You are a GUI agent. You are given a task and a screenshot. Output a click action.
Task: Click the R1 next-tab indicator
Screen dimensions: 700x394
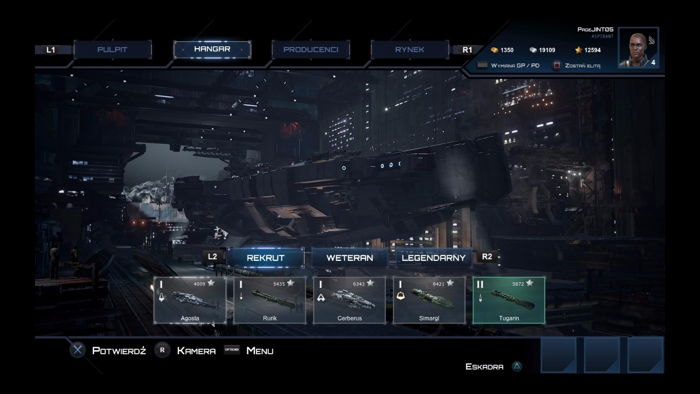click(x=467, y=50)
